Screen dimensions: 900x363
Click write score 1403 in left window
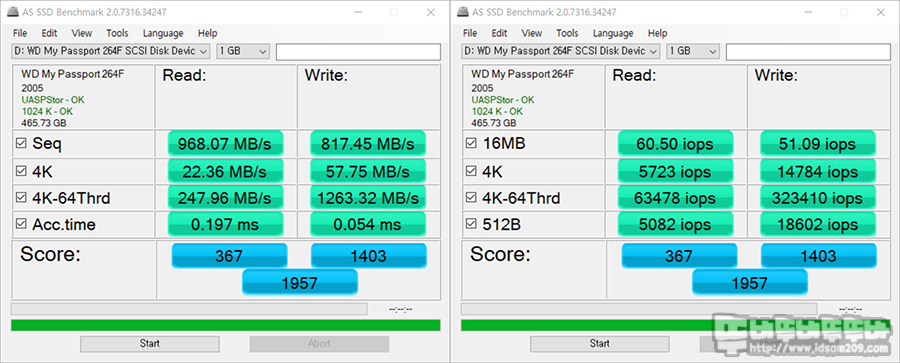(368, 256)
